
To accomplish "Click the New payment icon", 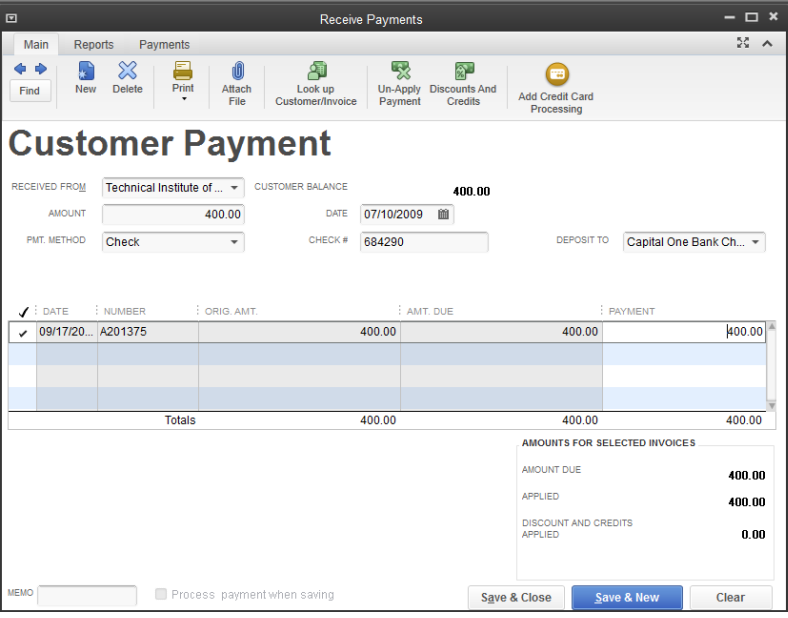I will [86, 71].
